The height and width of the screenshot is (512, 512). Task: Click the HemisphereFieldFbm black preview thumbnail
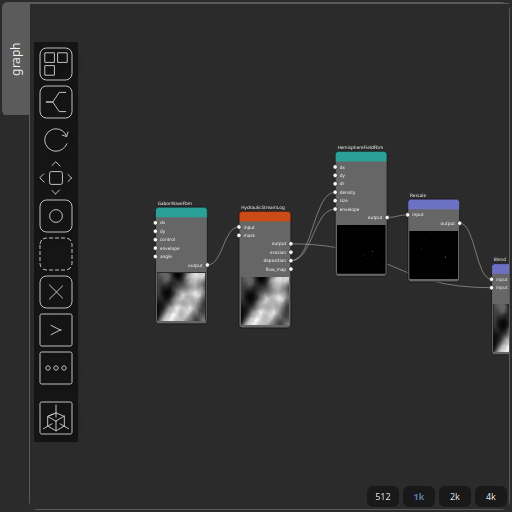[361, 249]
